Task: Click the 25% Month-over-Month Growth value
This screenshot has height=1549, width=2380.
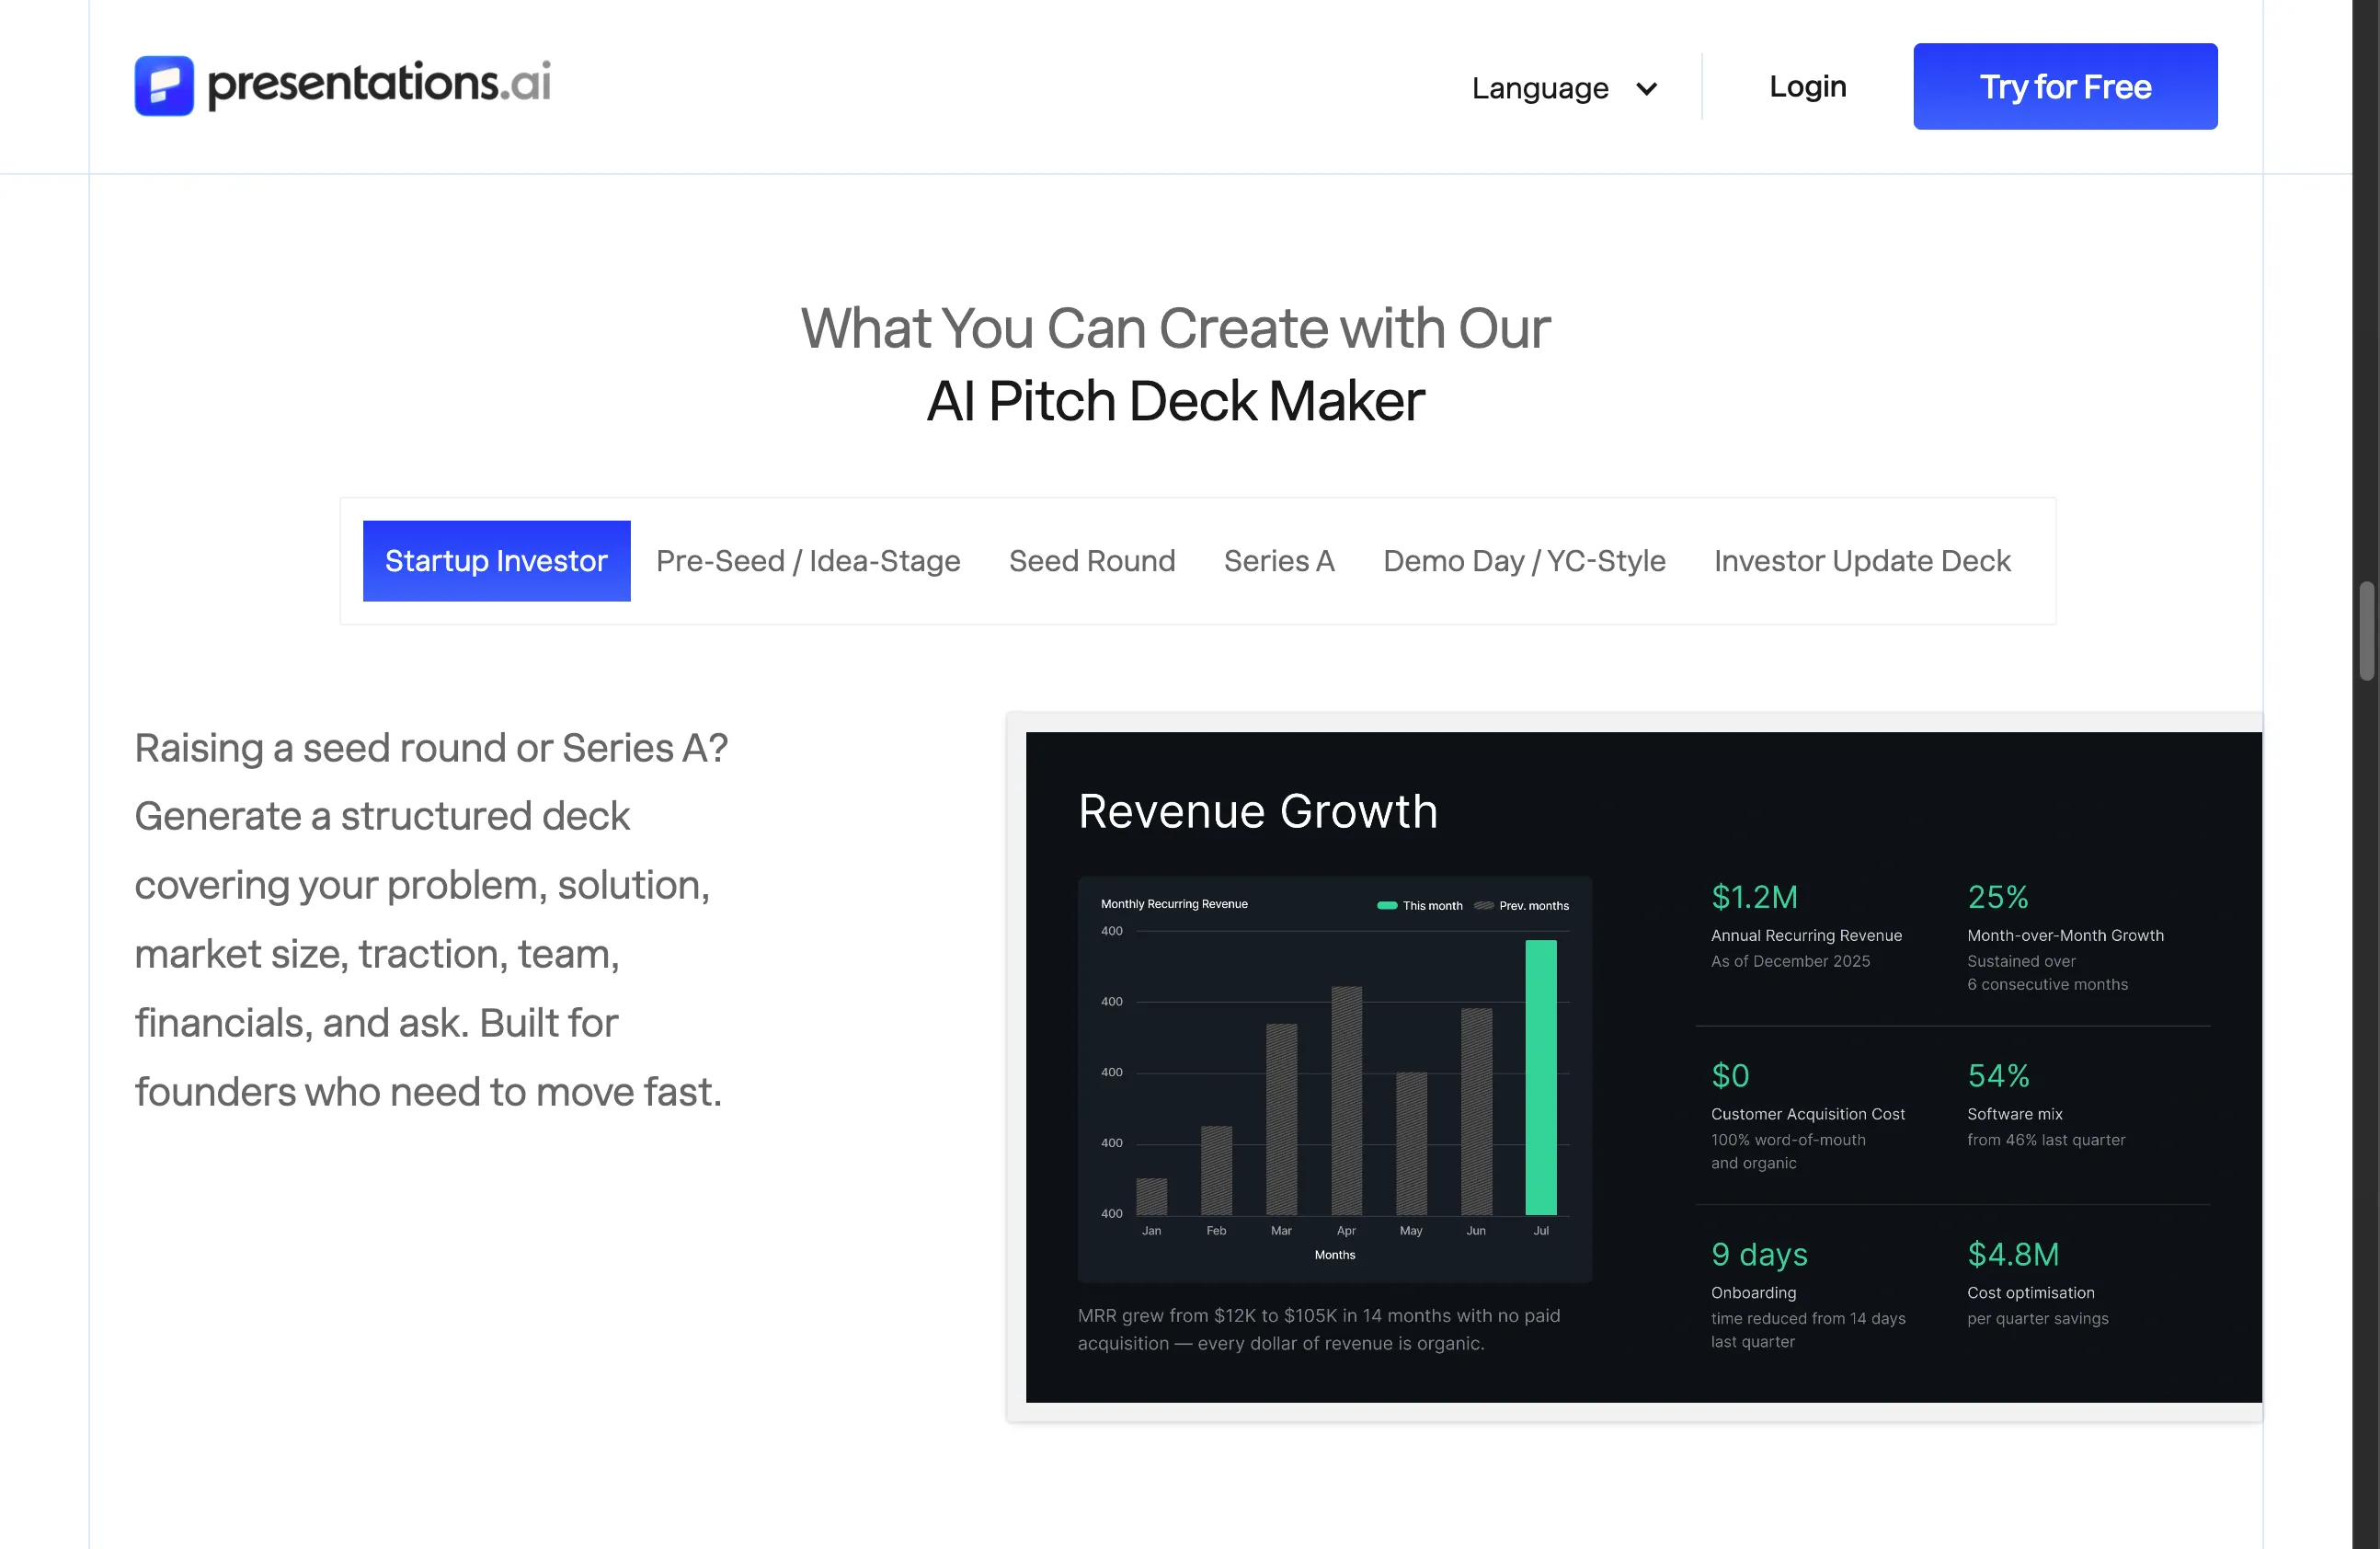Action: click(x=1997, y=897)
